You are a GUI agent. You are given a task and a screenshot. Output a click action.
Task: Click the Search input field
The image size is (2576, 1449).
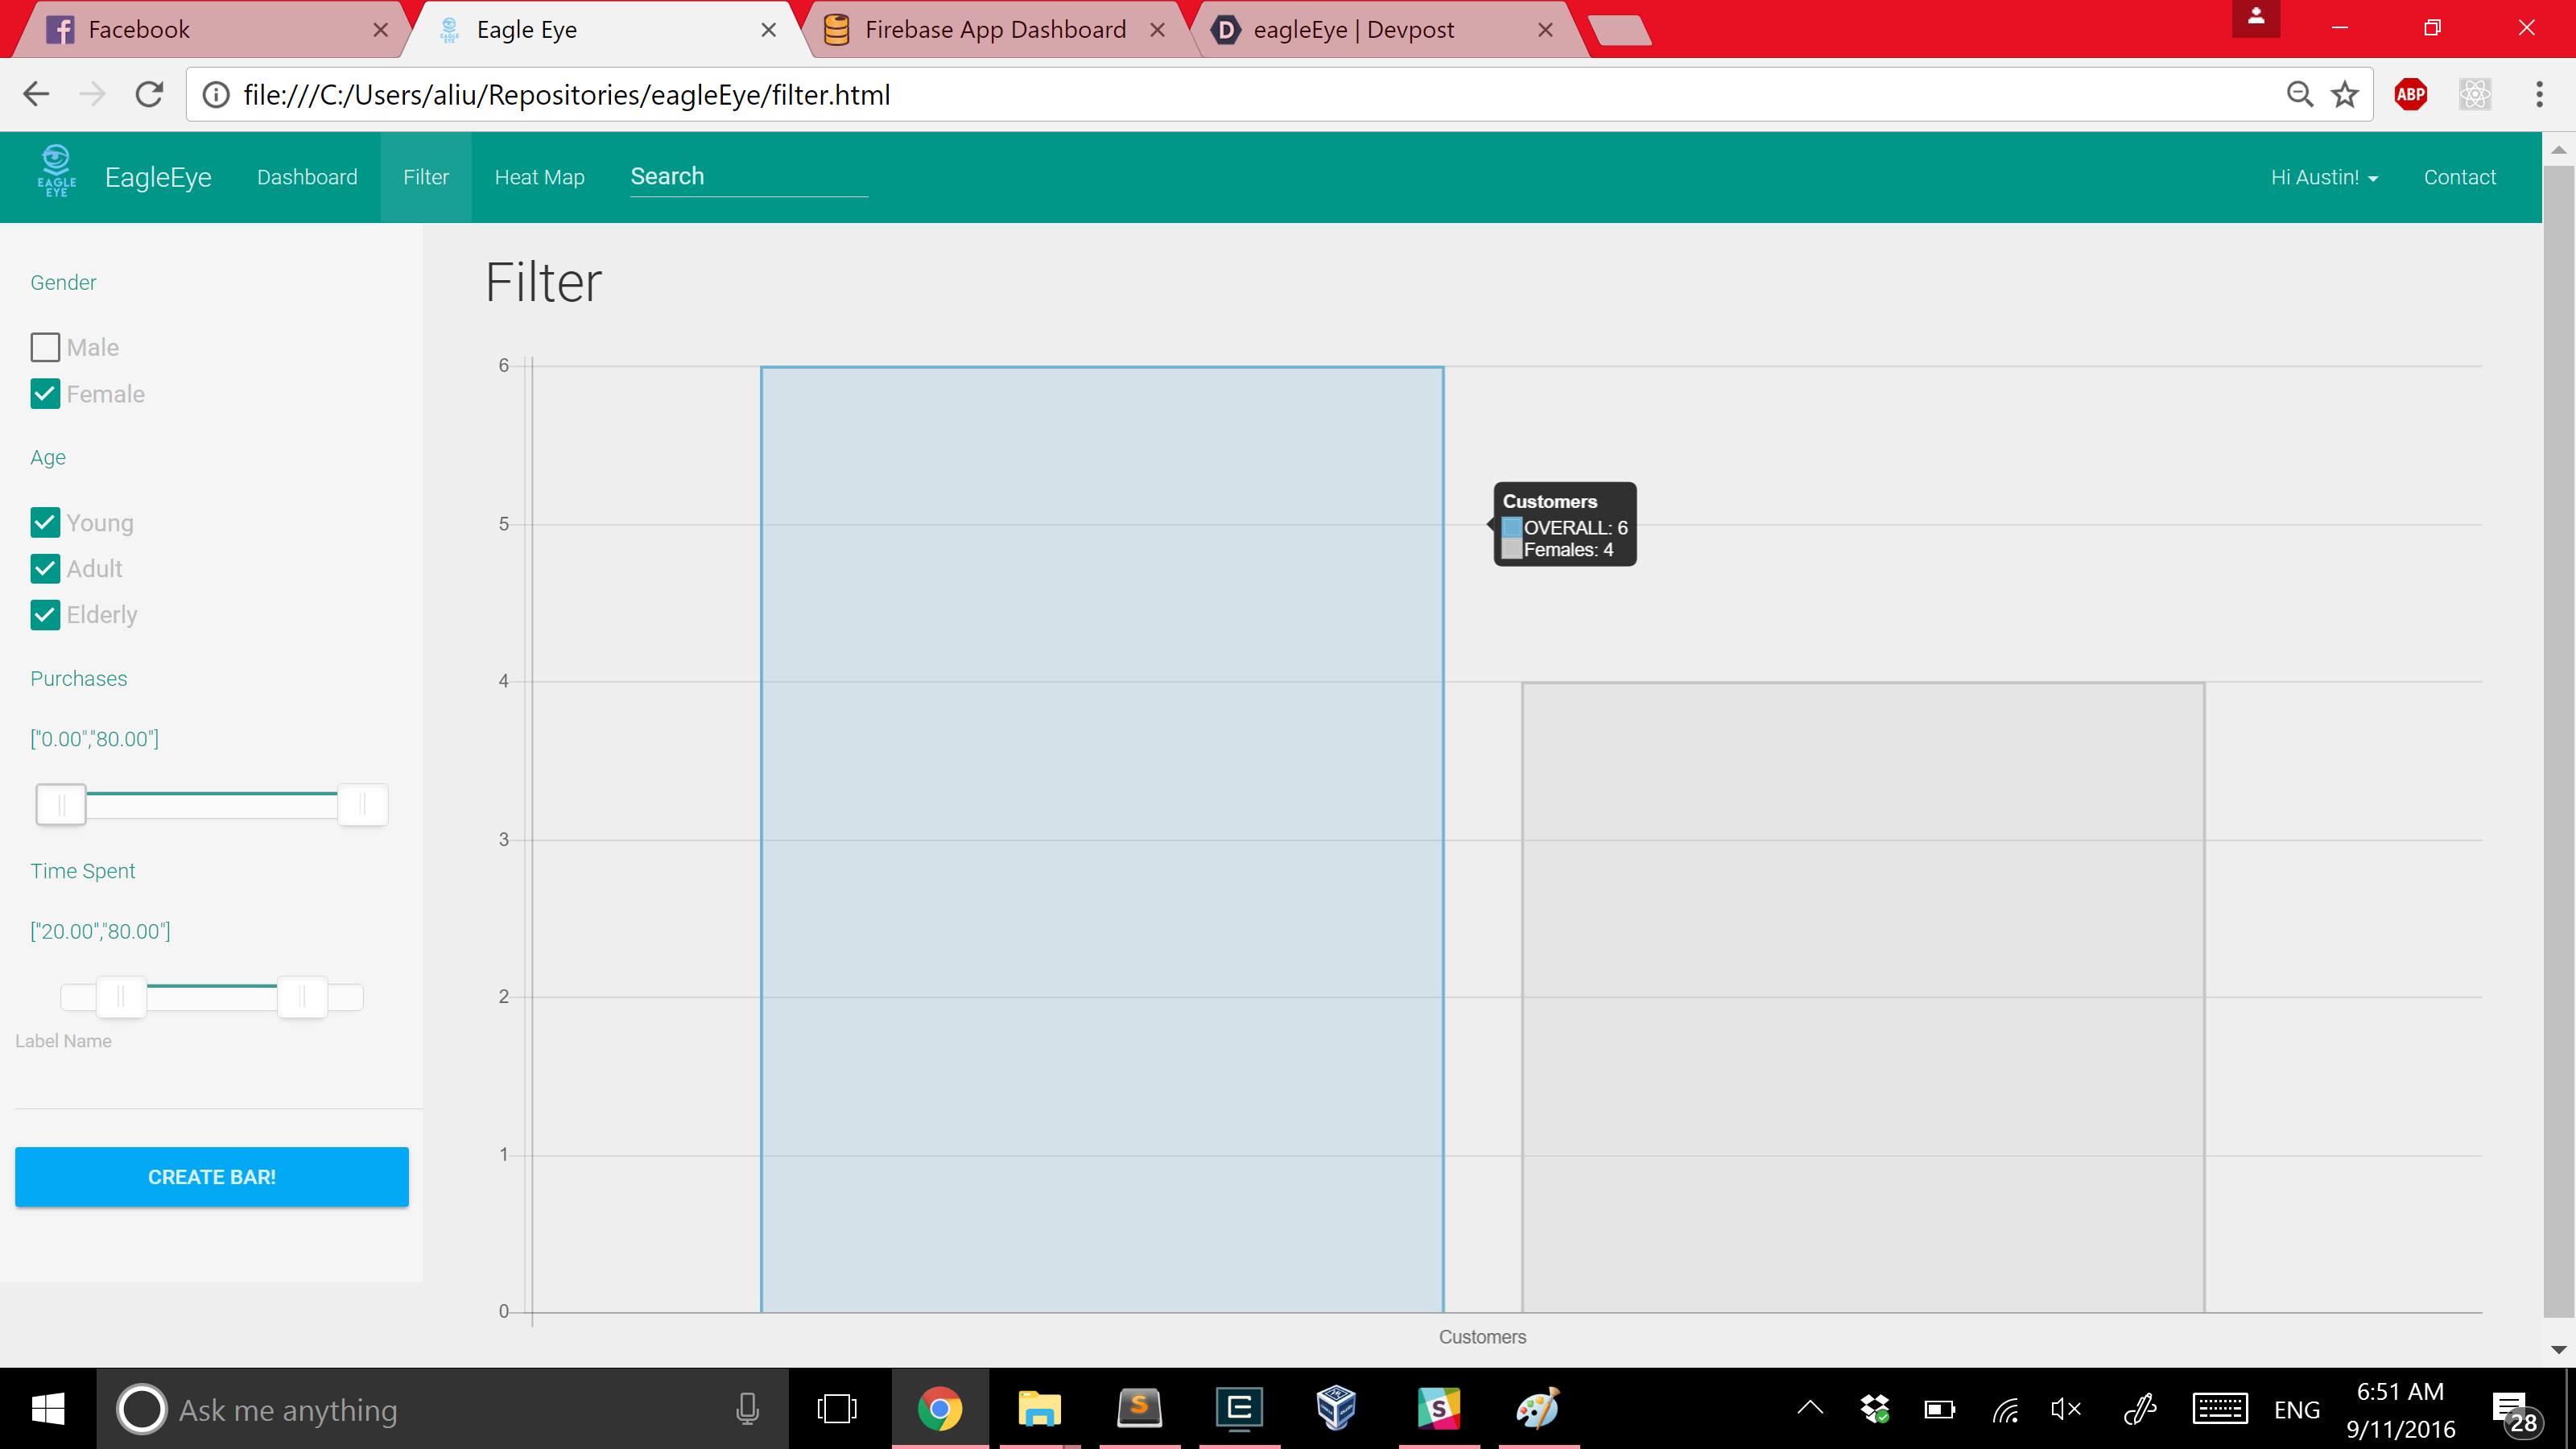click(x=748, y=177)
